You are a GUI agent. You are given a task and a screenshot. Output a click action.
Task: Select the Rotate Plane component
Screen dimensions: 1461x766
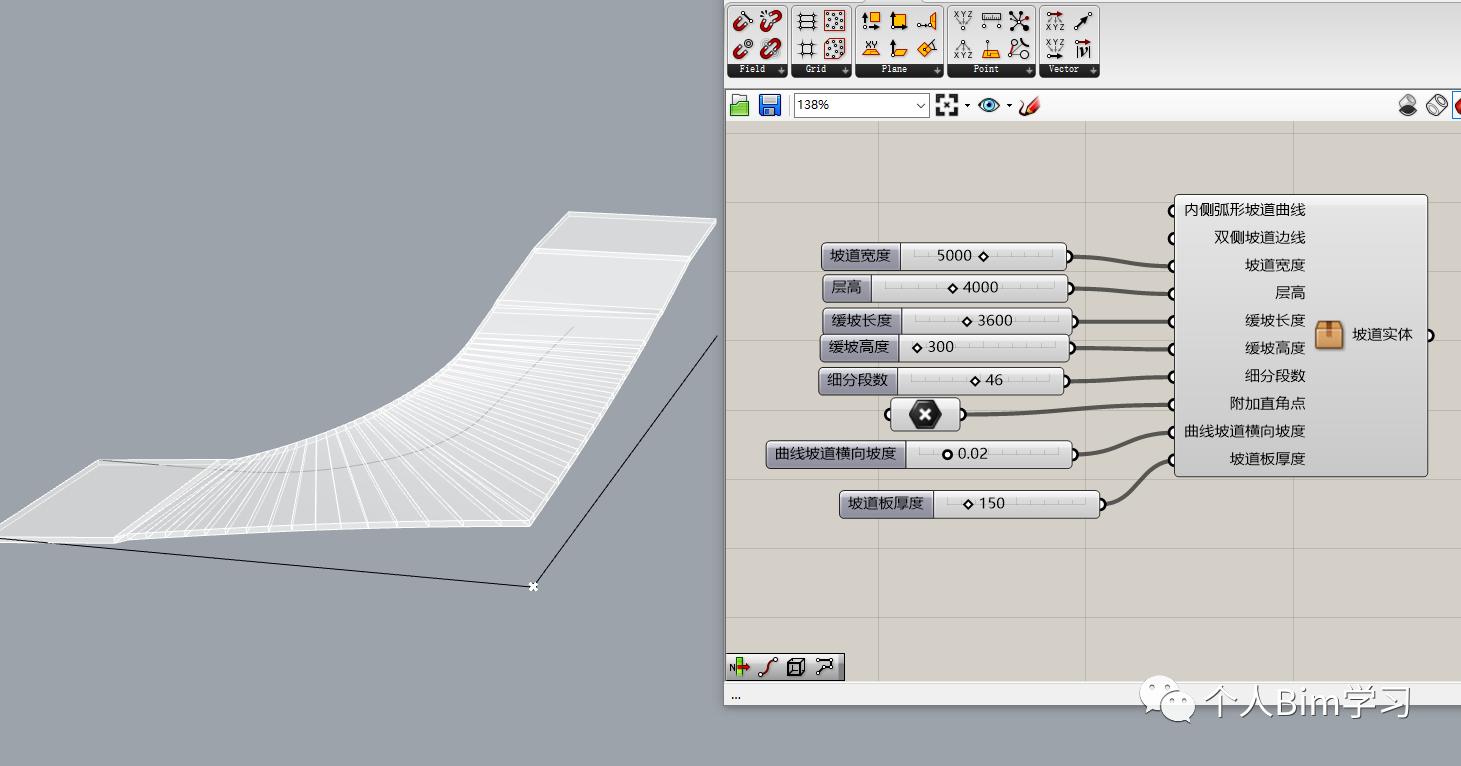point(927,48)
